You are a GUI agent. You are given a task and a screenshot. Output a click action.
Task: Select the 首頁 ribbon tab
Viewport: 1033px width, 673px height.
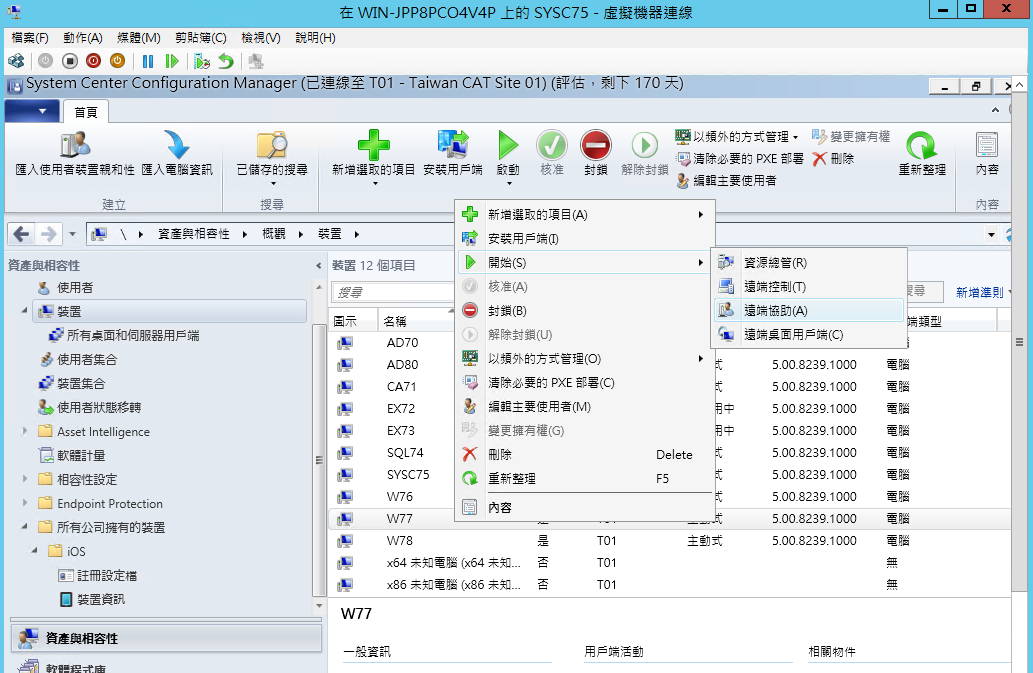click(86, 112)
